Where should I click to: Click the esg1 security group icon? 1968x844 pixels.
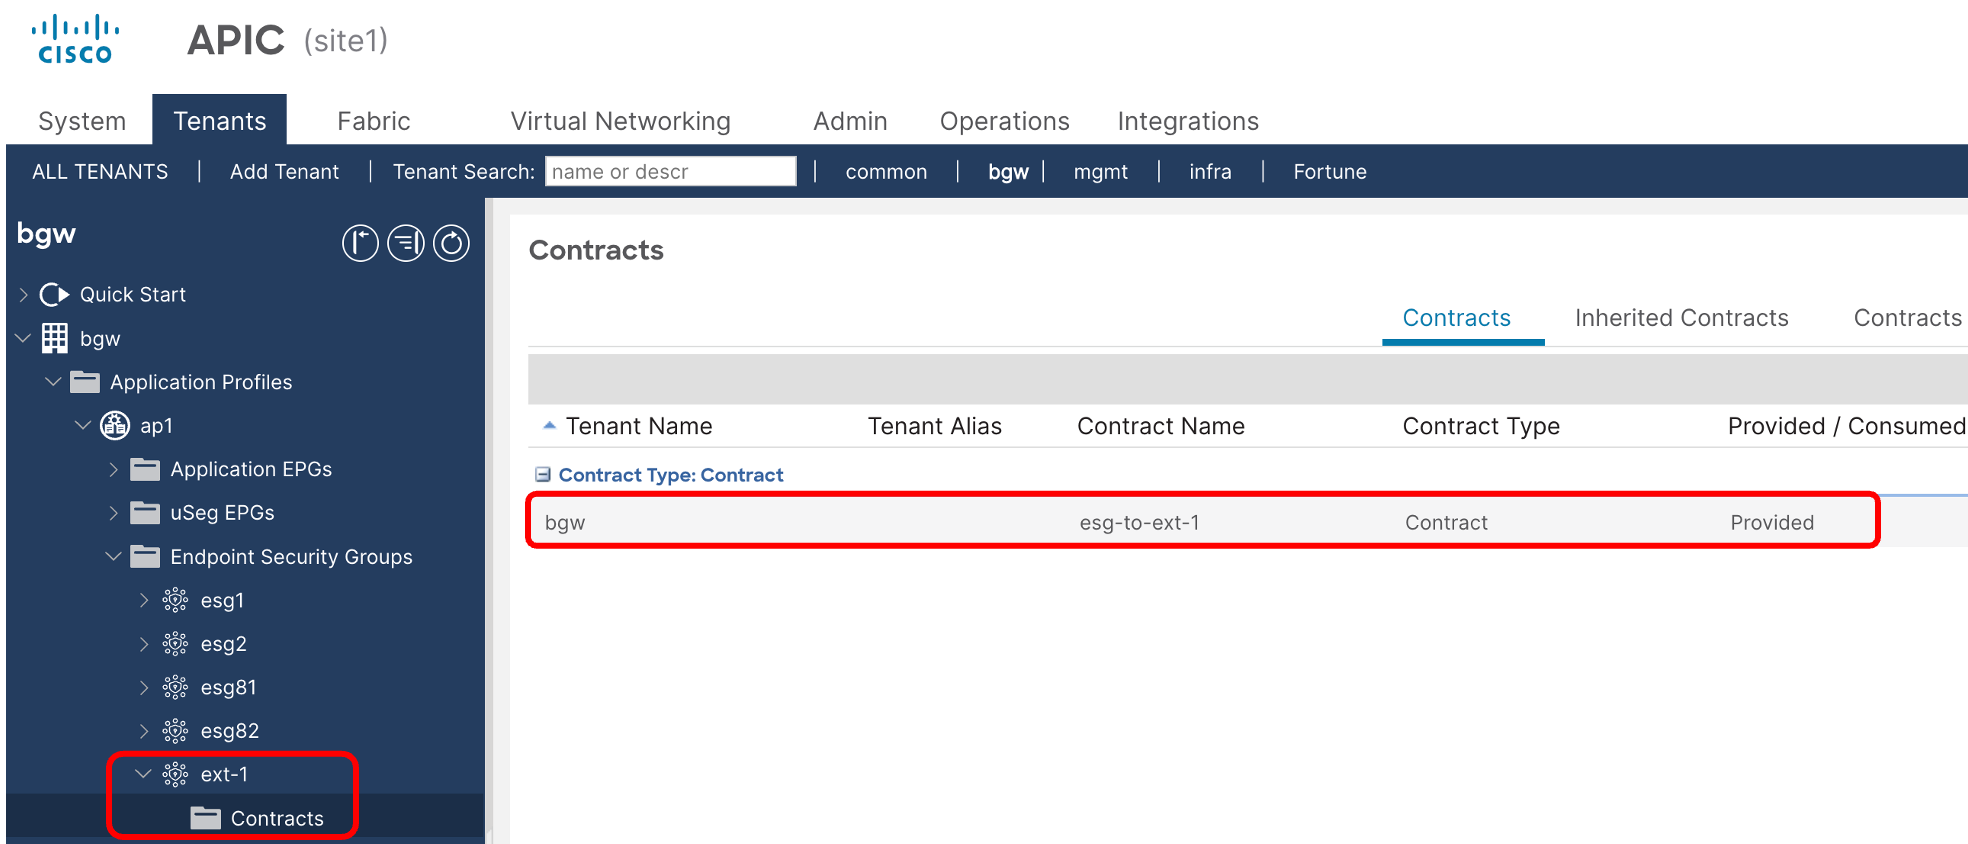(x=175, y=600)
